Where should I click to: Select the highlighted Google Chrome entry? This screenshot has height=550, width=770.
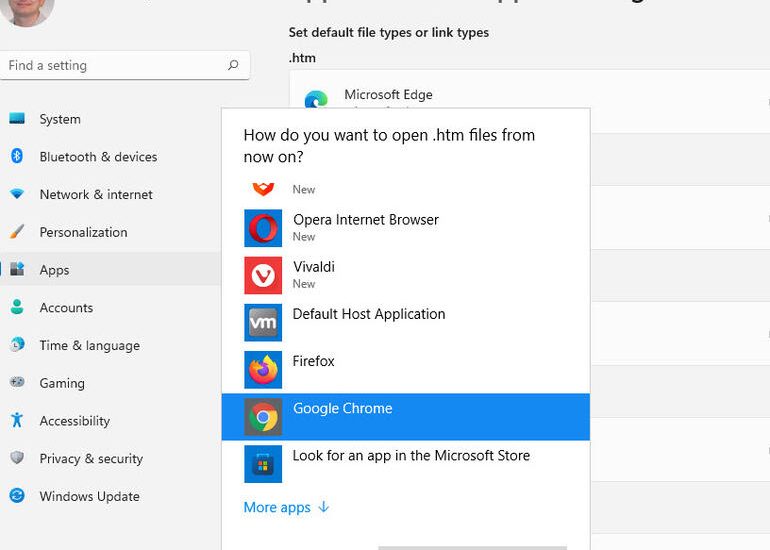coord(406,417)
